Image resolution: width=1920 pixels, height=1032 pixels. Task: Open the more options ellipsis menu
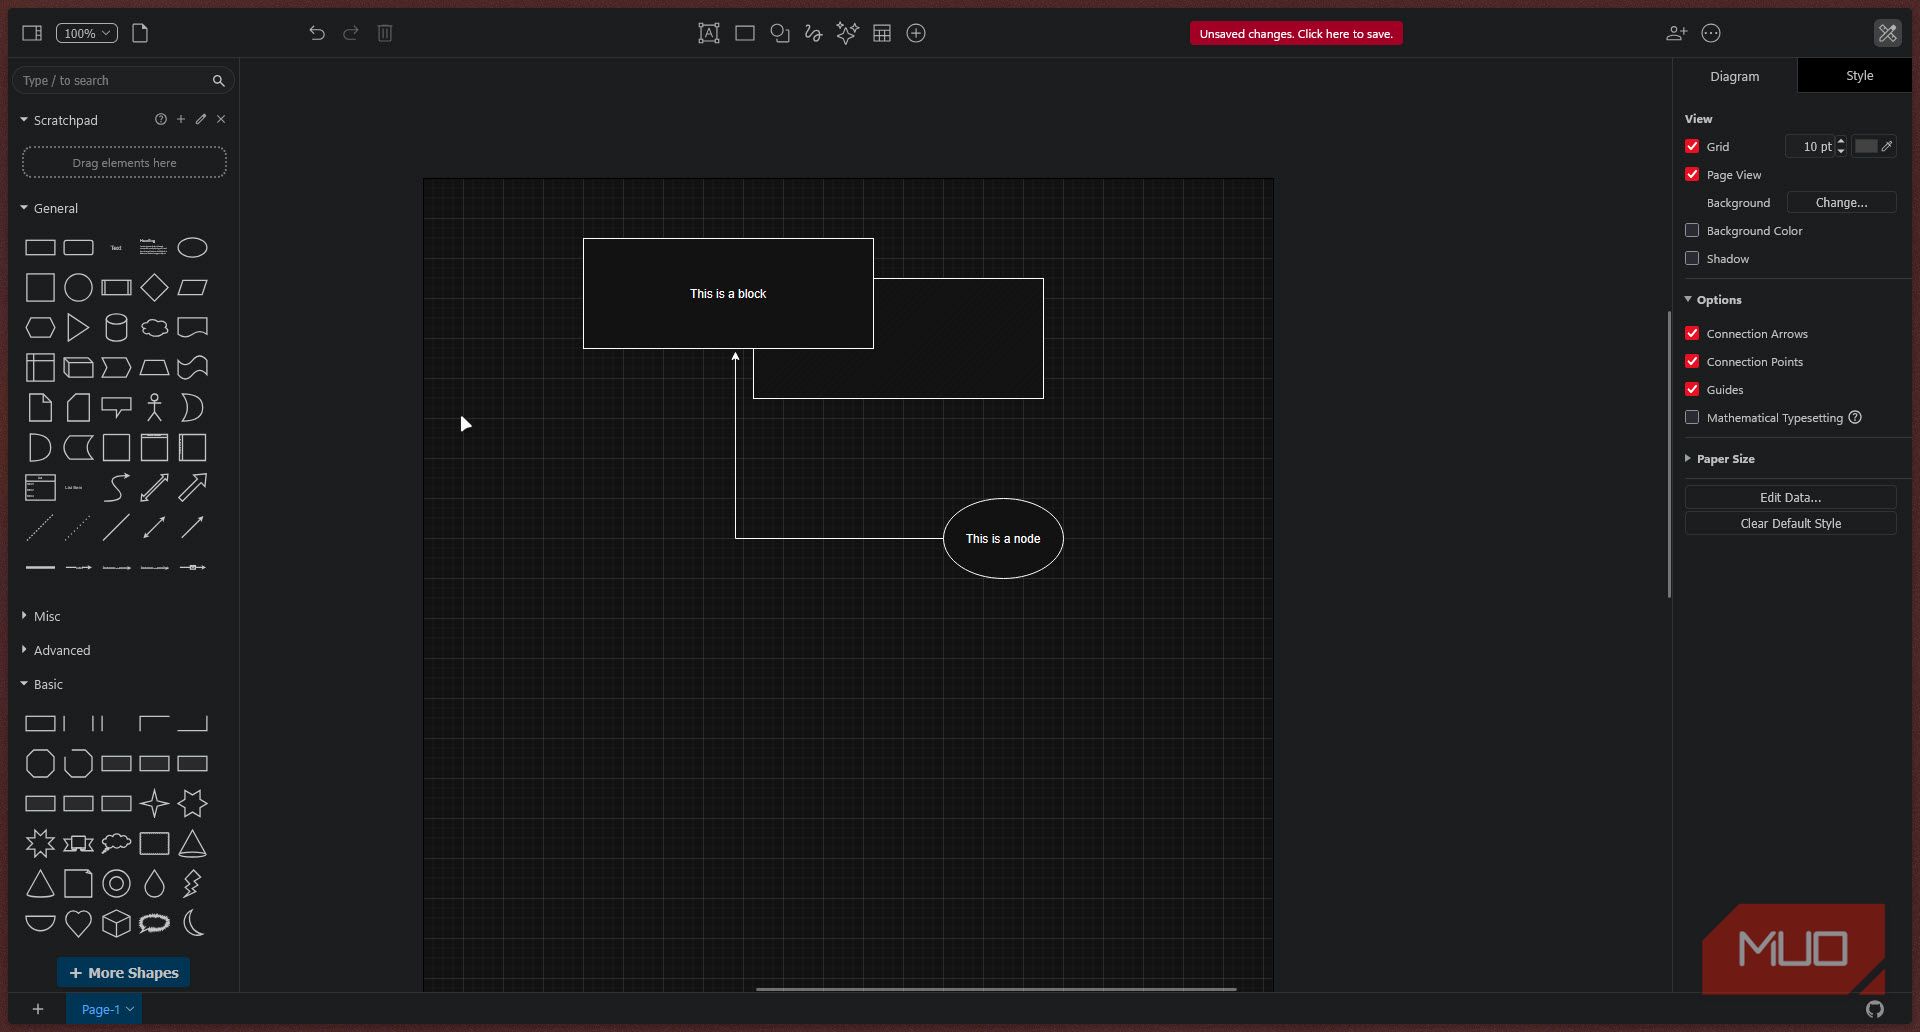(x=1711, y=33)
